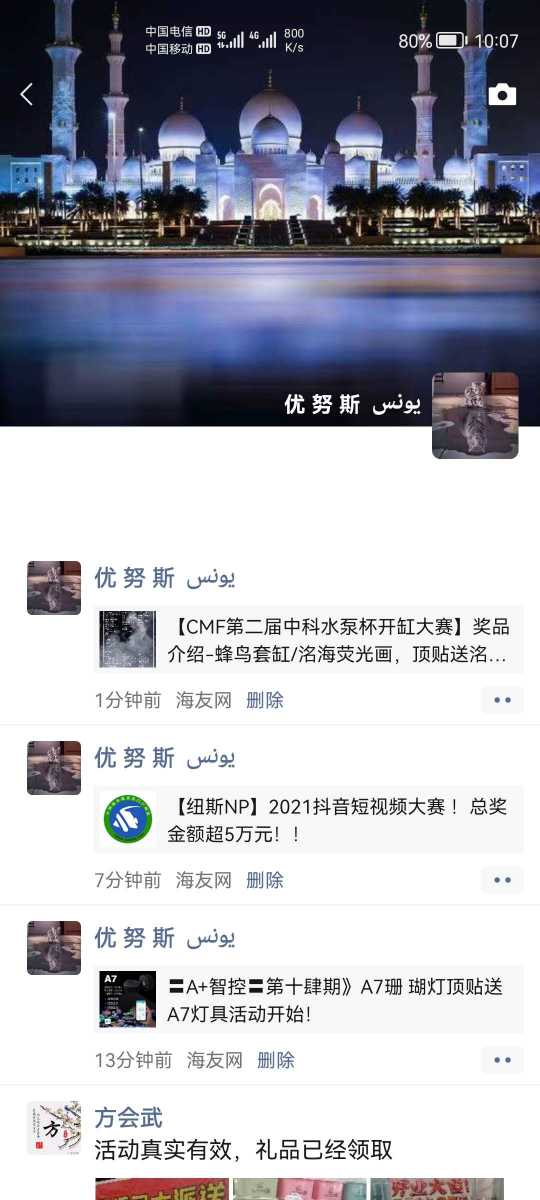540x1200 pixels.
Task: Open the A+智控 第十肆期 link
Action: coord(309,1000)
